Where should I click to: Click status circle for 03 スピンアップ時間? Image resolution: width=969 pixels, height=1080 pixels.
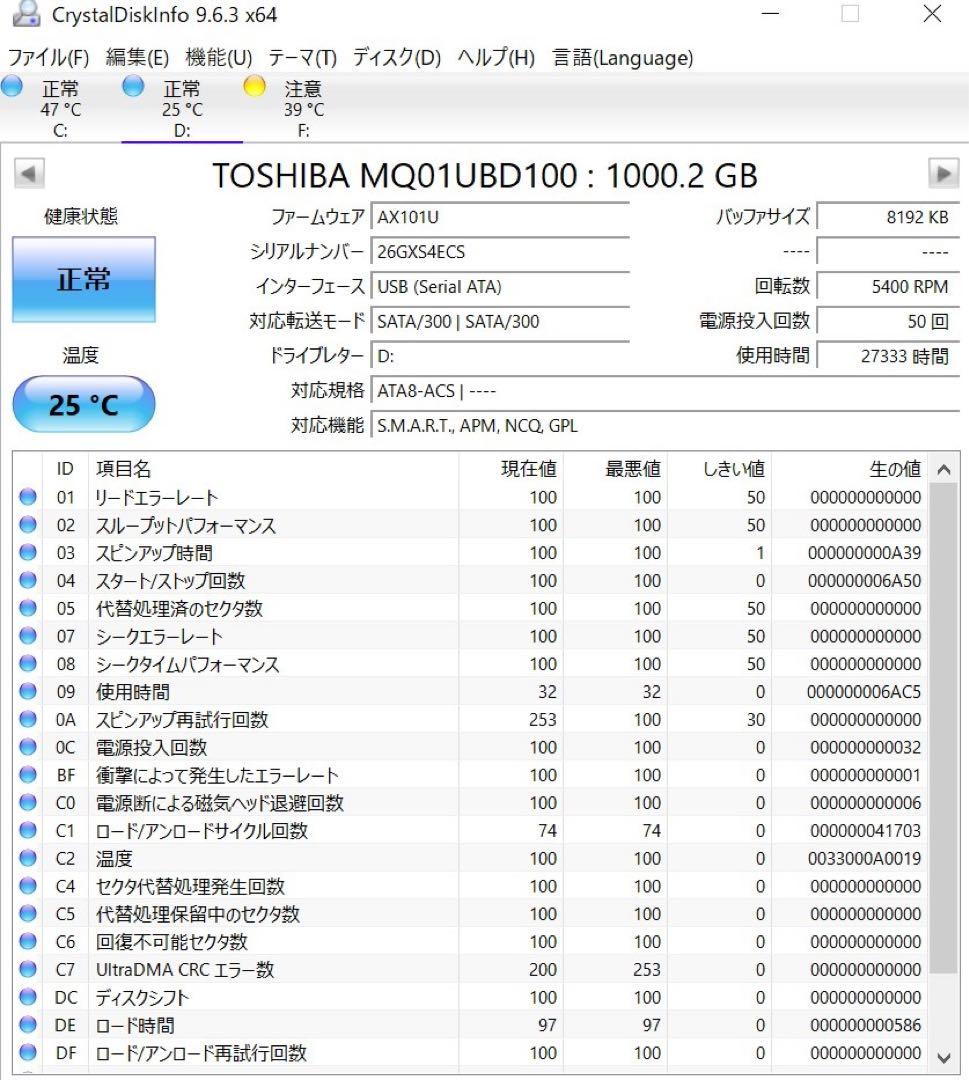28,552
